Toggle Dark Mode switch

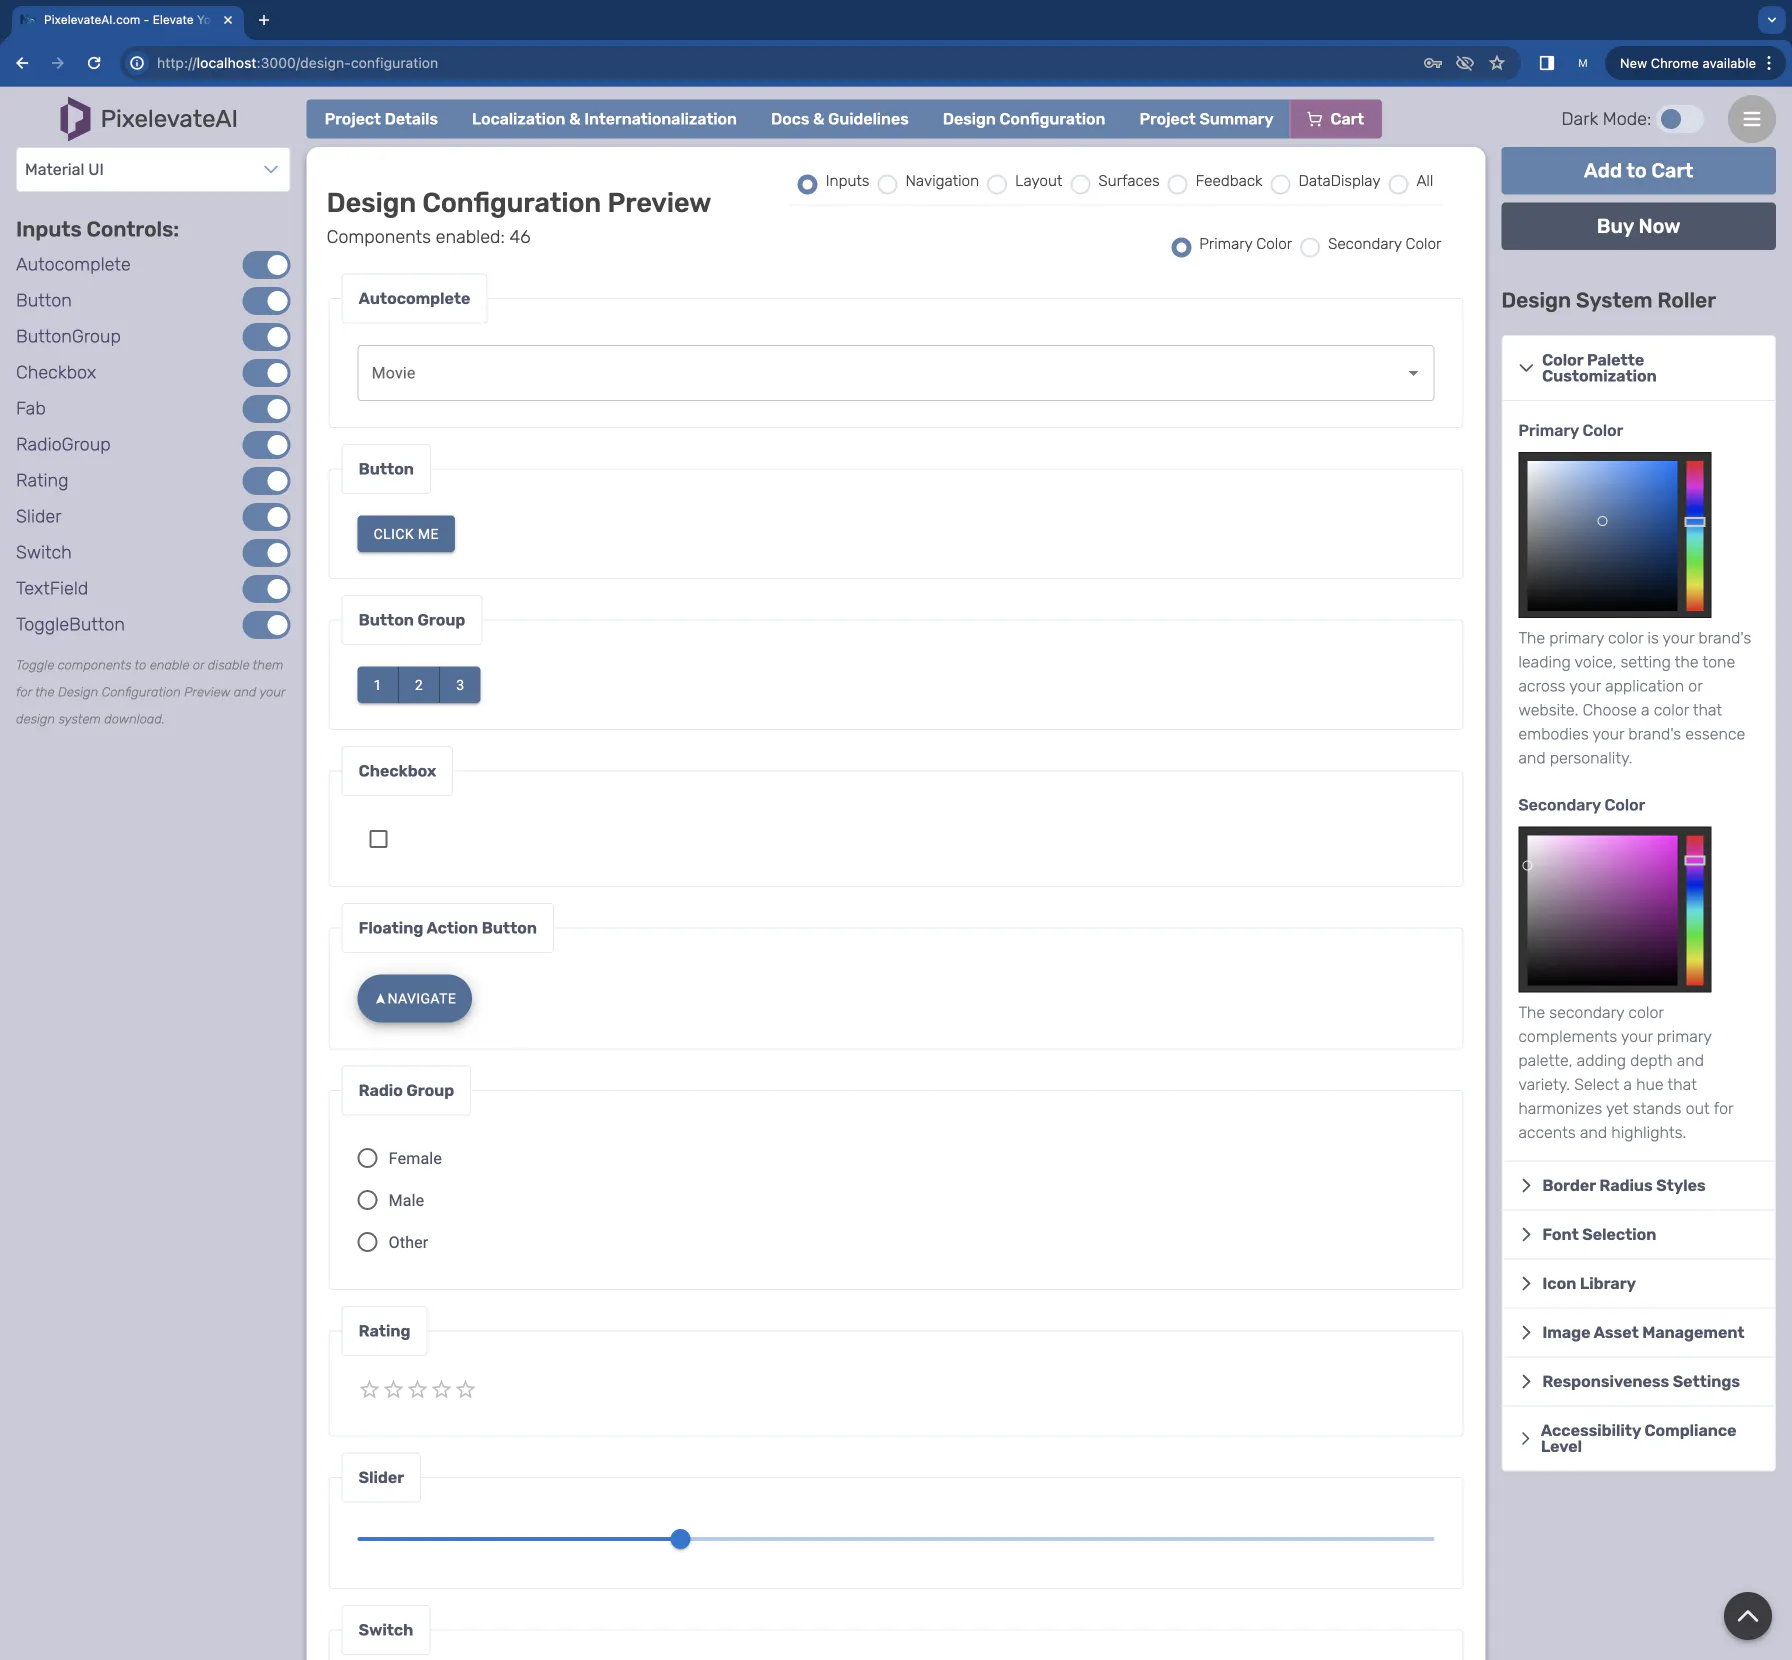[x=1680, y=119]
